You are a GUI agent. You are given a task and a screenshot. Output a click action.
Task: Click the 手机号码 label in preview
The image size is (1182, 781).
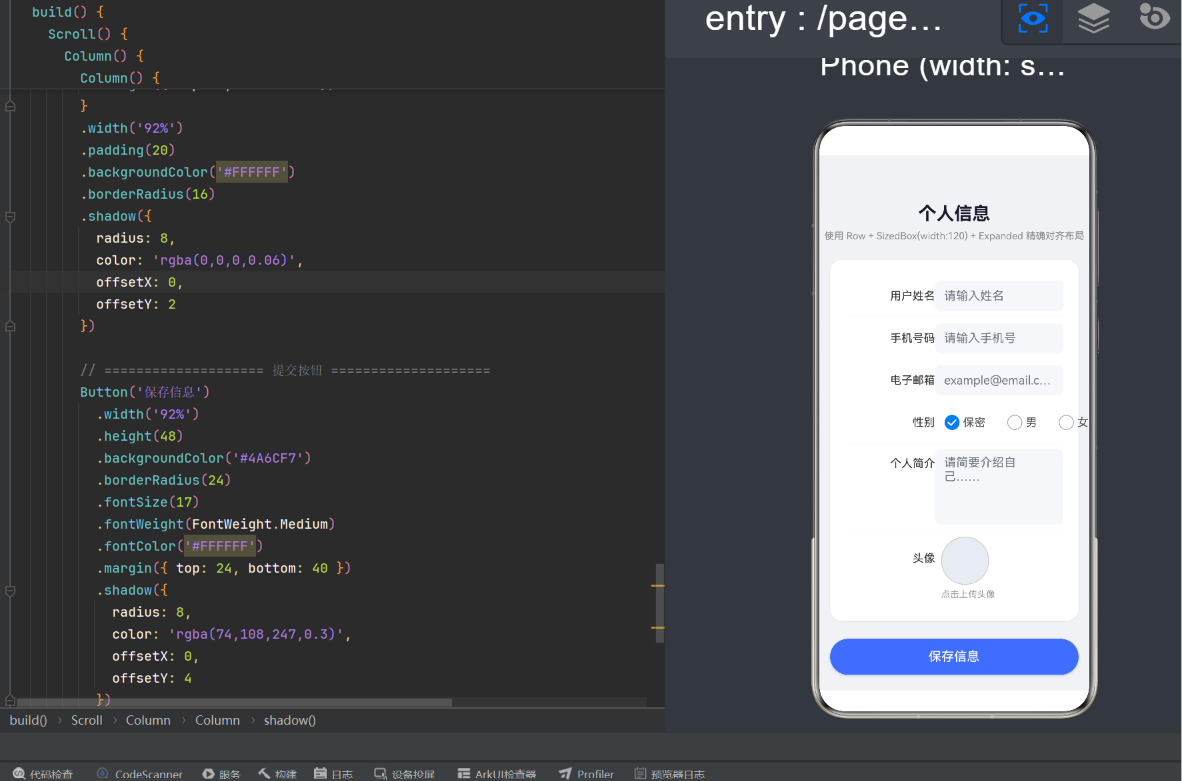click(912, 338)
